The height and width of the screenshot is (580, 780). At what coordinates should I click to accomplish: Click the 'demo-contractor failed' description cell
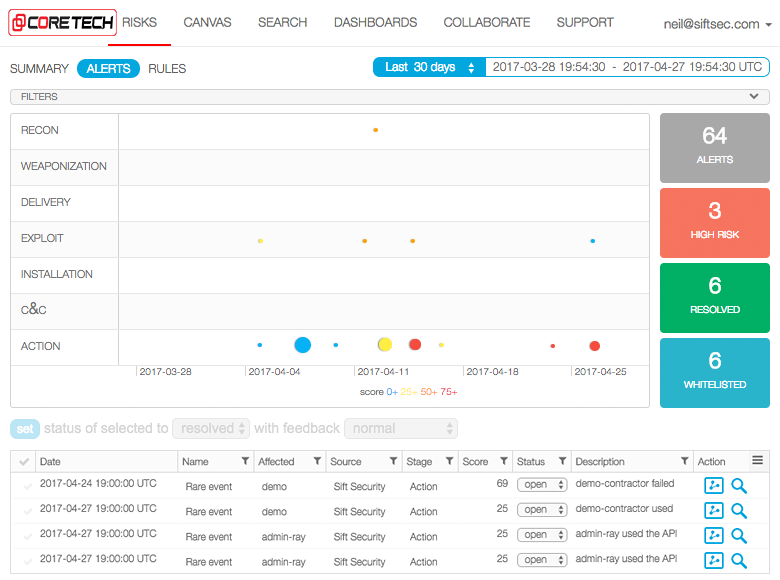click(x=625, y=483)
